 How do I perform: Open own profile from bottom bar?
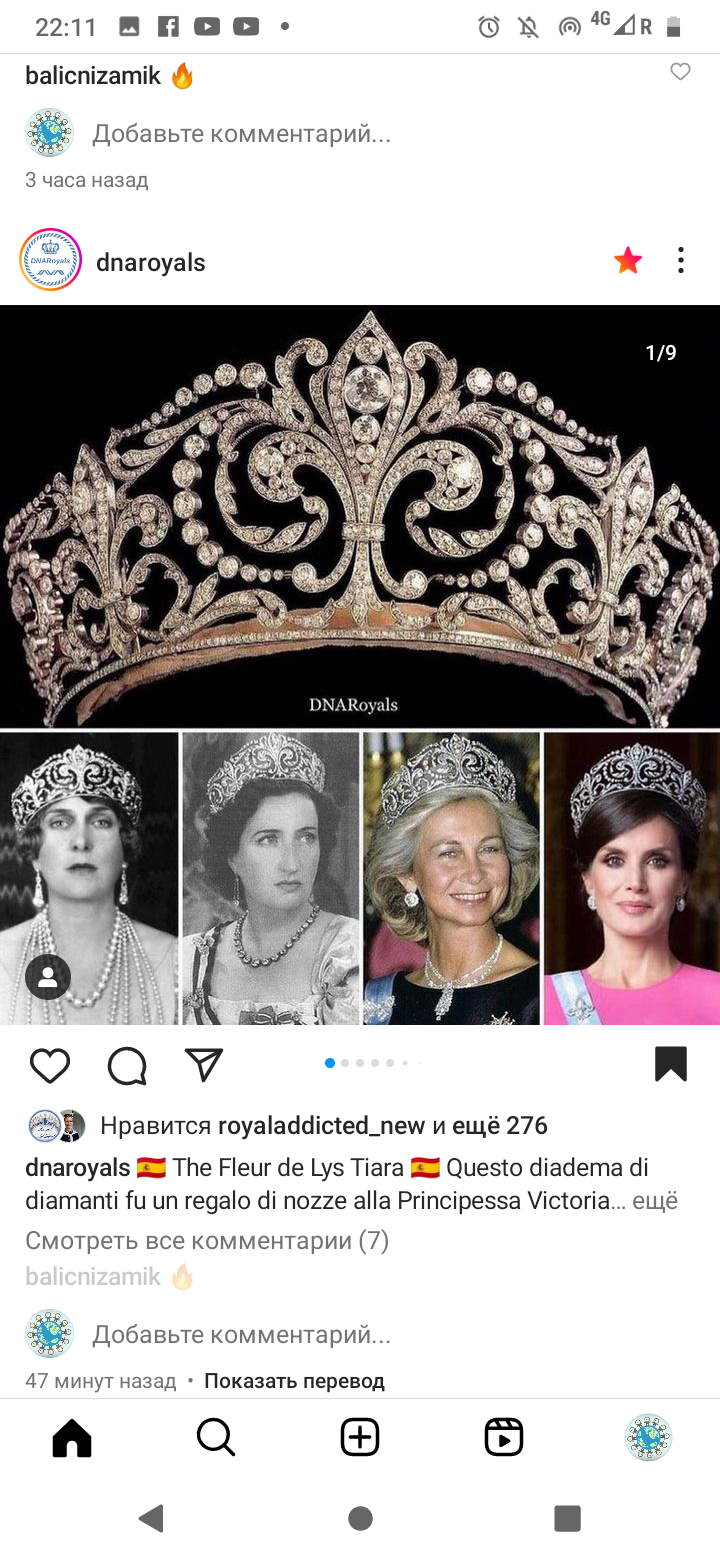coord(648,1438)
